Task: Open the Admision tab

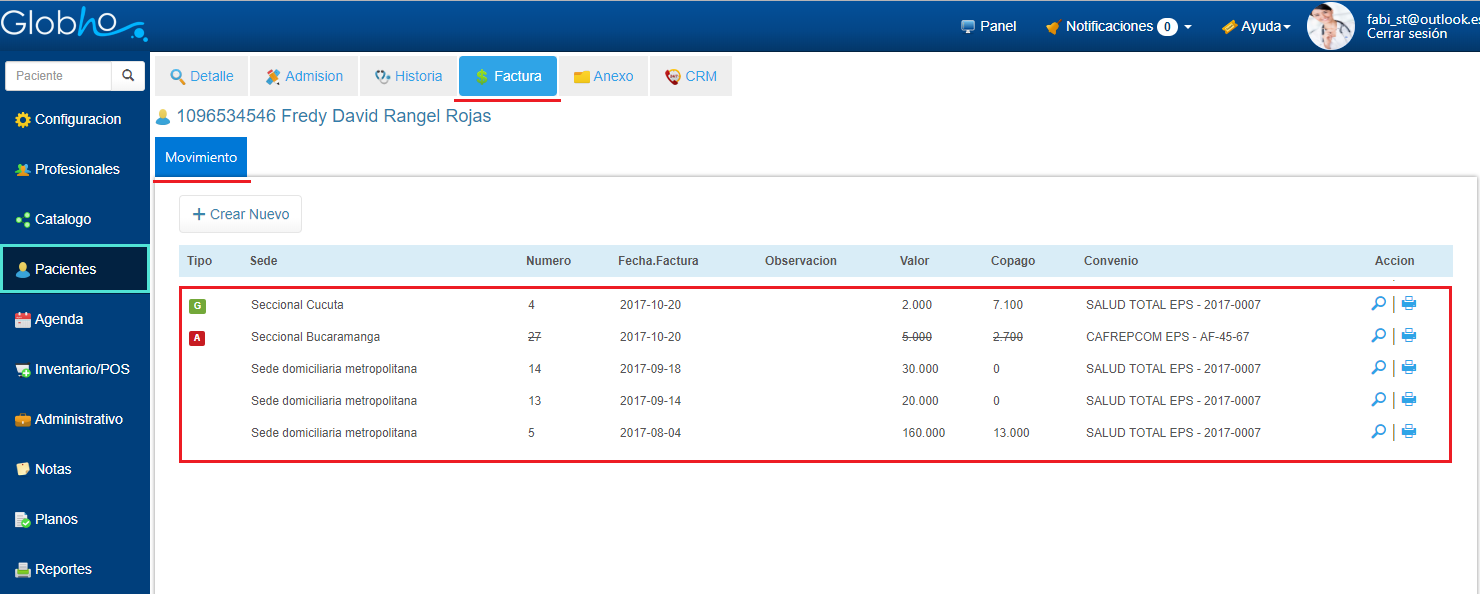Action: point(304,76)
